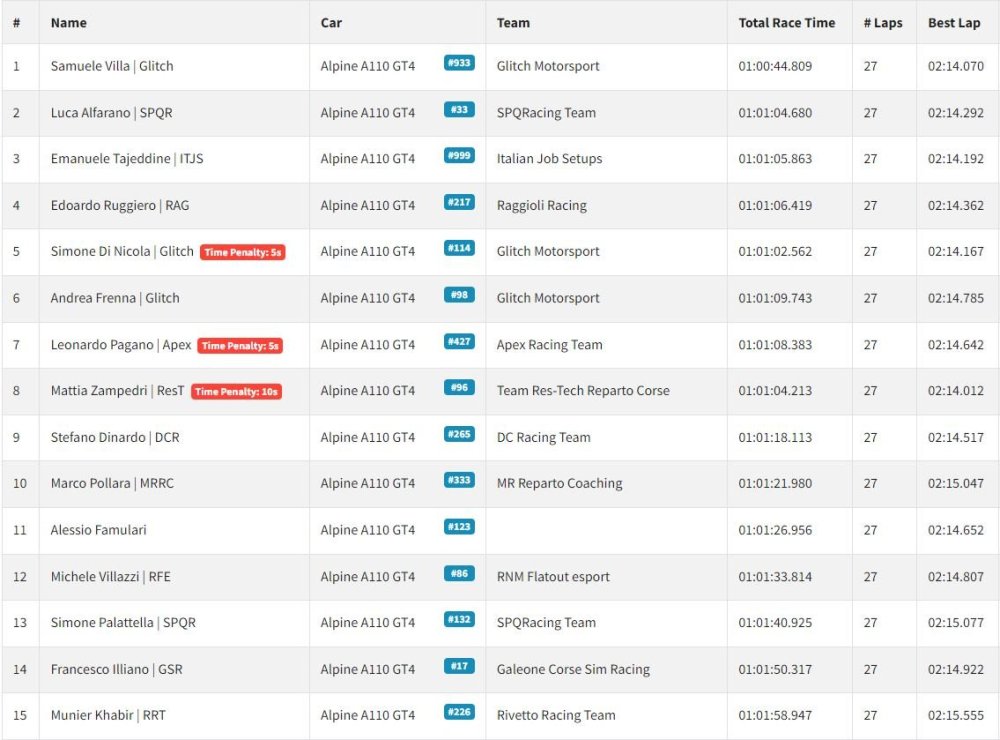Select driver name Andrea Frenna | Glitch
Screen dimensions: 1000x740
115,298
